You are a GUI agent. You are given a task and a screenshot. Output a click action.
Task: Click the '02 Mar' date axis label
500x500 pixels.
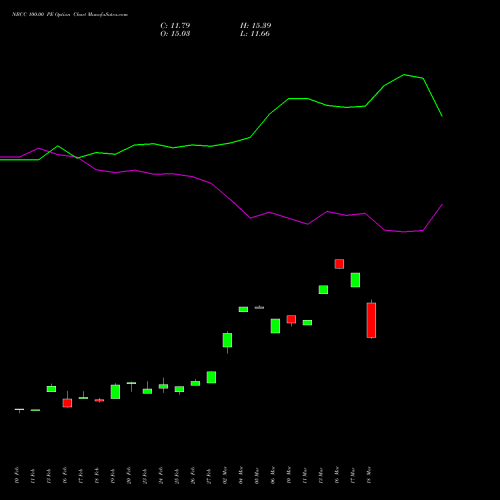[225, 475]
